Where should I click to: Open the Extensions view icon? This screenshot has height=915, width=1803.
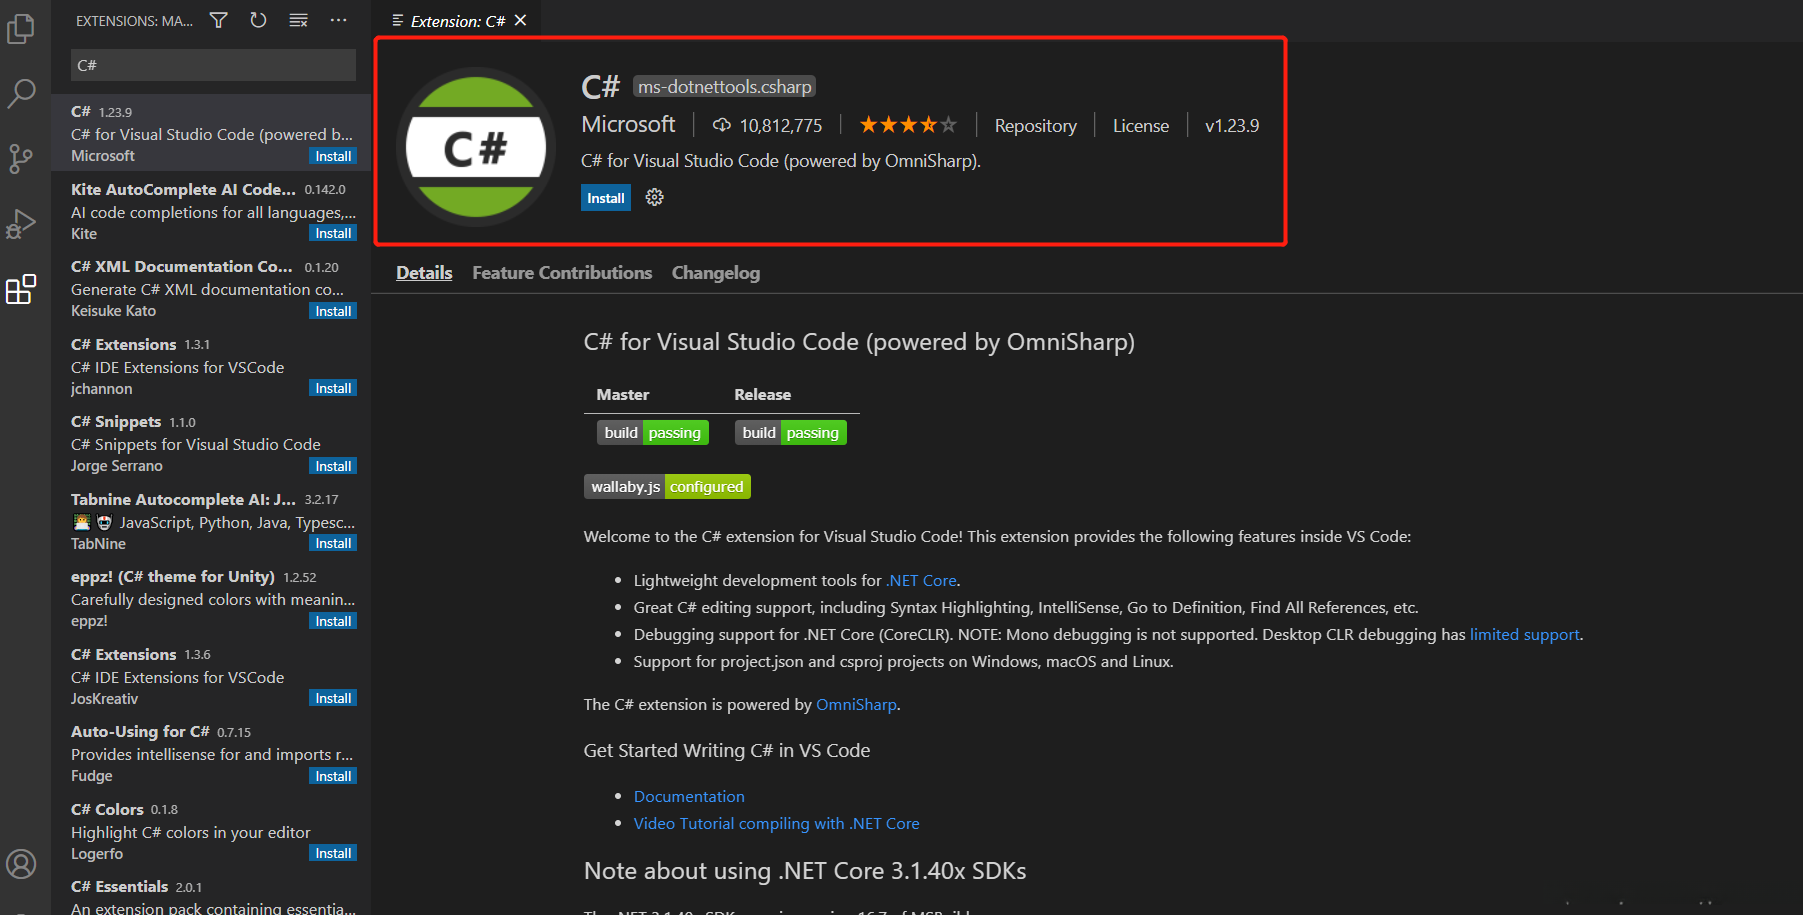21,289
